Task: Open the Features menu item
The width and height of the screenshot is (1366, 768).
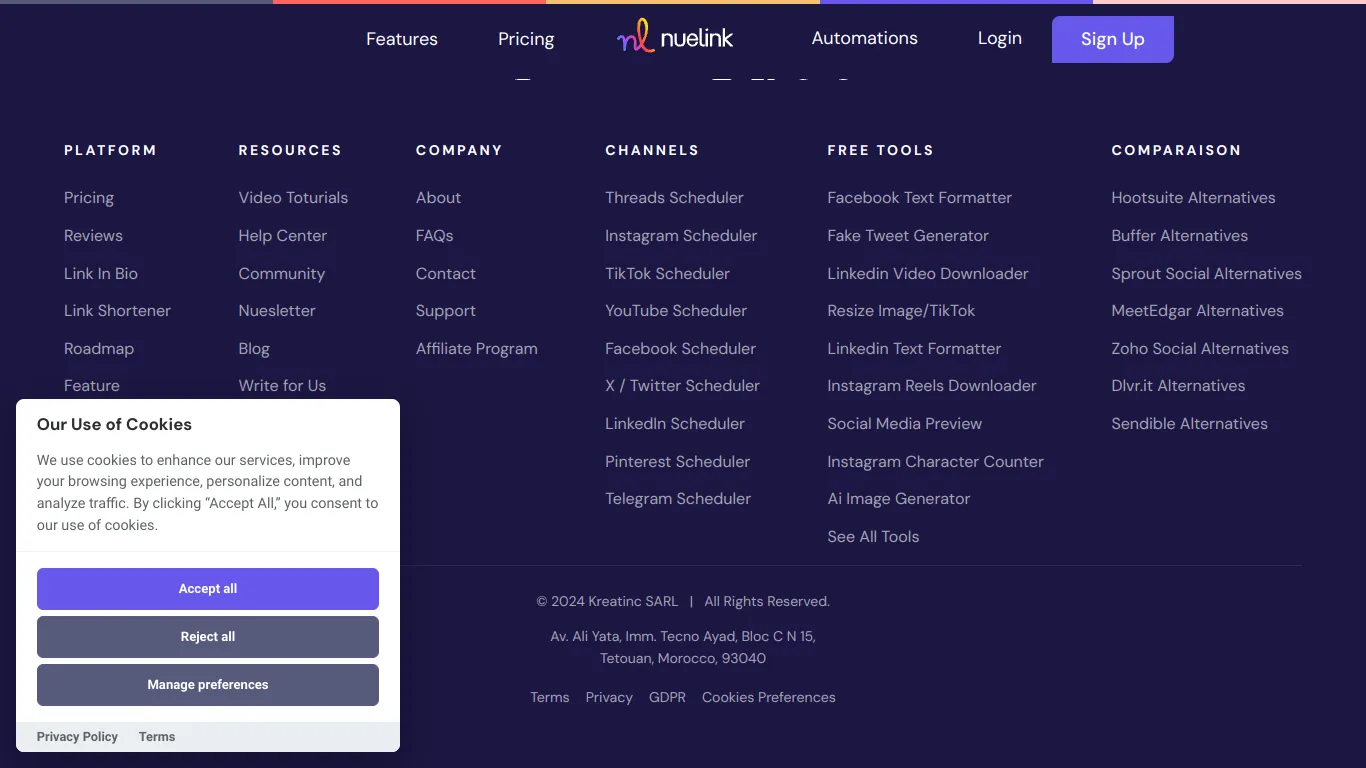Action: pyautogui.click(x=402, y=39)
